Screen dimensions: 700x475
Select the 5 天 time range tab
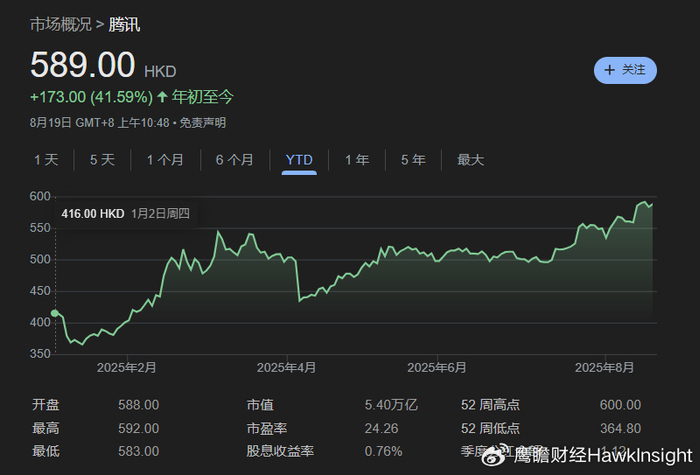[x=102, y=160]
